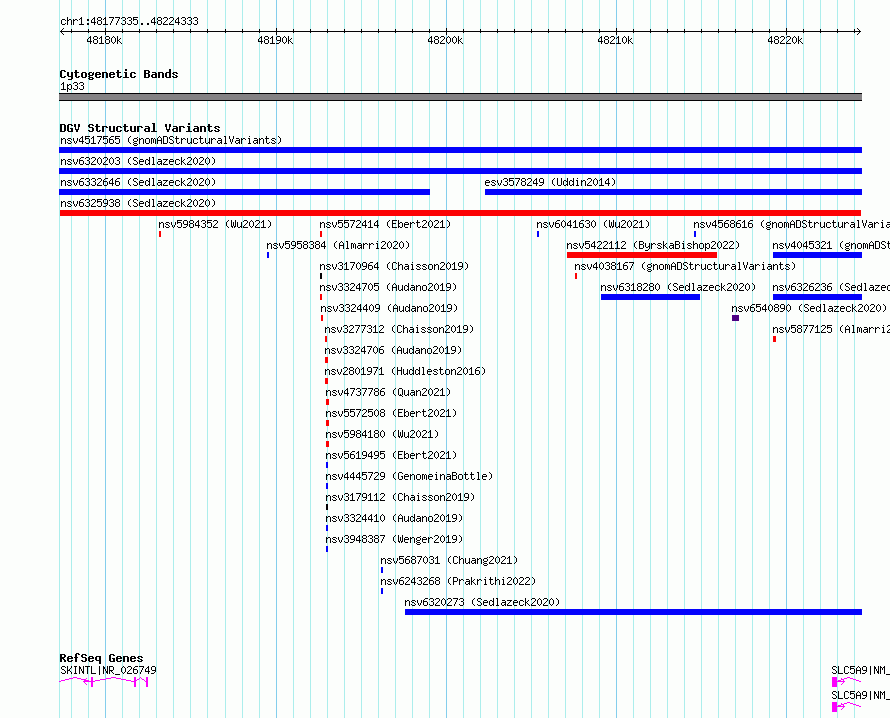
Task: Click the 48190k ruler tick label
Action: (275, 40)
